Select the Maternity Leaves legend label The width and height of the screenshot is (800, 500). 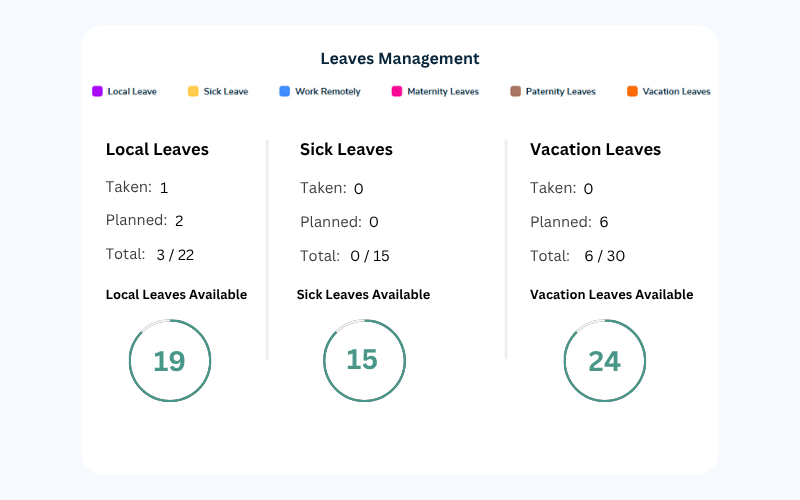click(443, 91)
